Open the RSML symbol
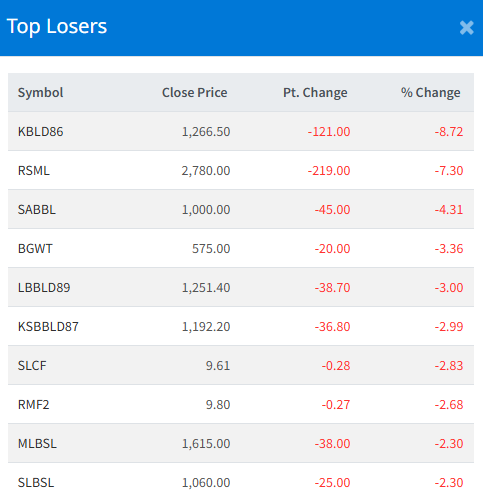Screen dimensions: 483x496 34,170
